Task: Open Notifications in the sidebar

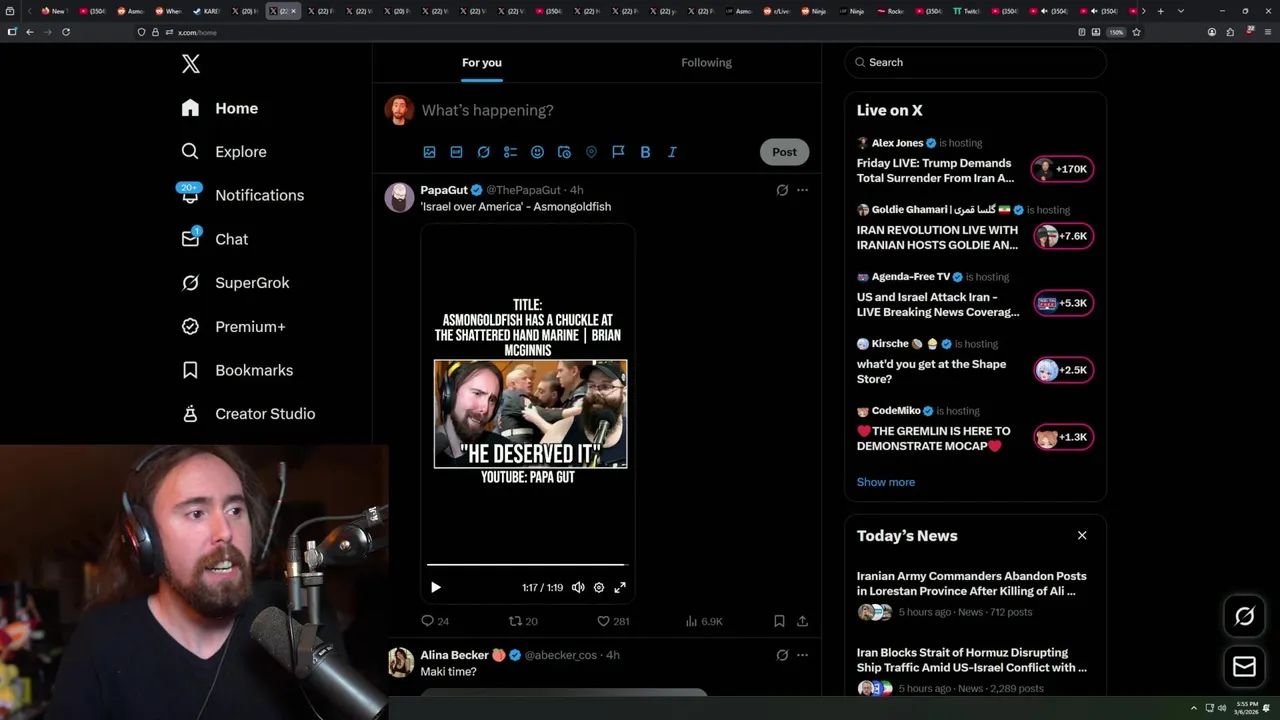Action: click(242, 195)
